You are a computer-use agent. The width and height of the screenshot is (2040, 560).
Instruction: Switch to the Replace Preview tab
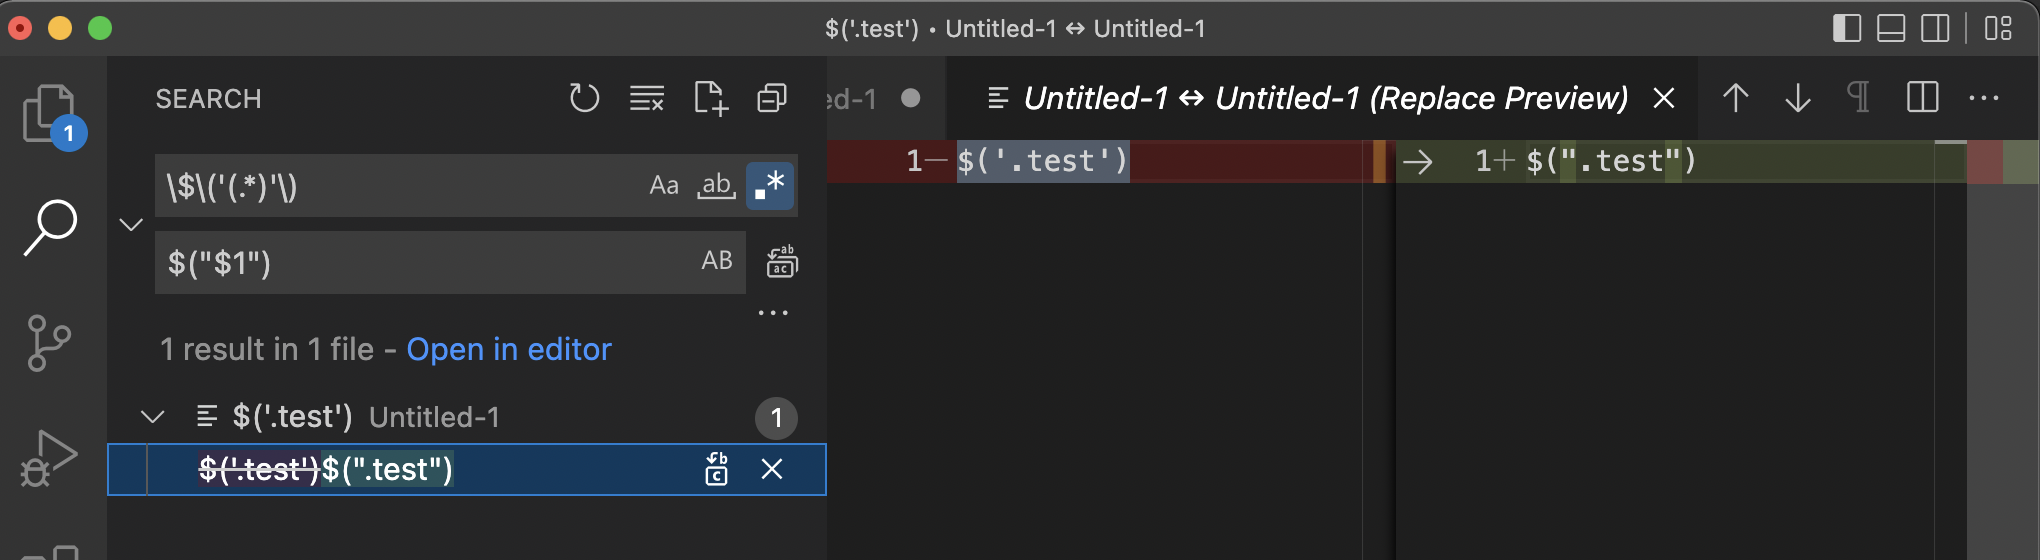(x=1323, y=98)
